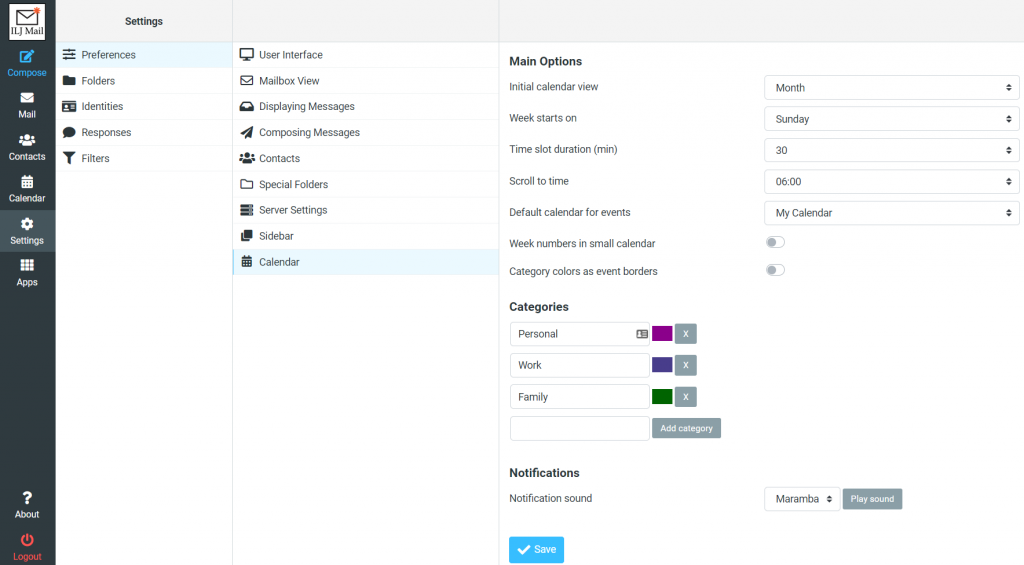This screenshot has height=565, width=1024.
Task: Select the Settings gear in sidebar
Action: pyautogui.click(x=27, y=231)
